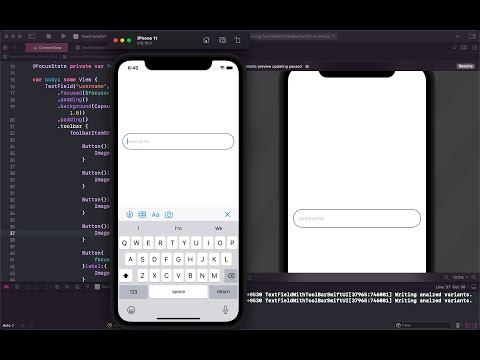
Task: Open the canvas 100% zoom dropdown
Action: pos(460,277)
